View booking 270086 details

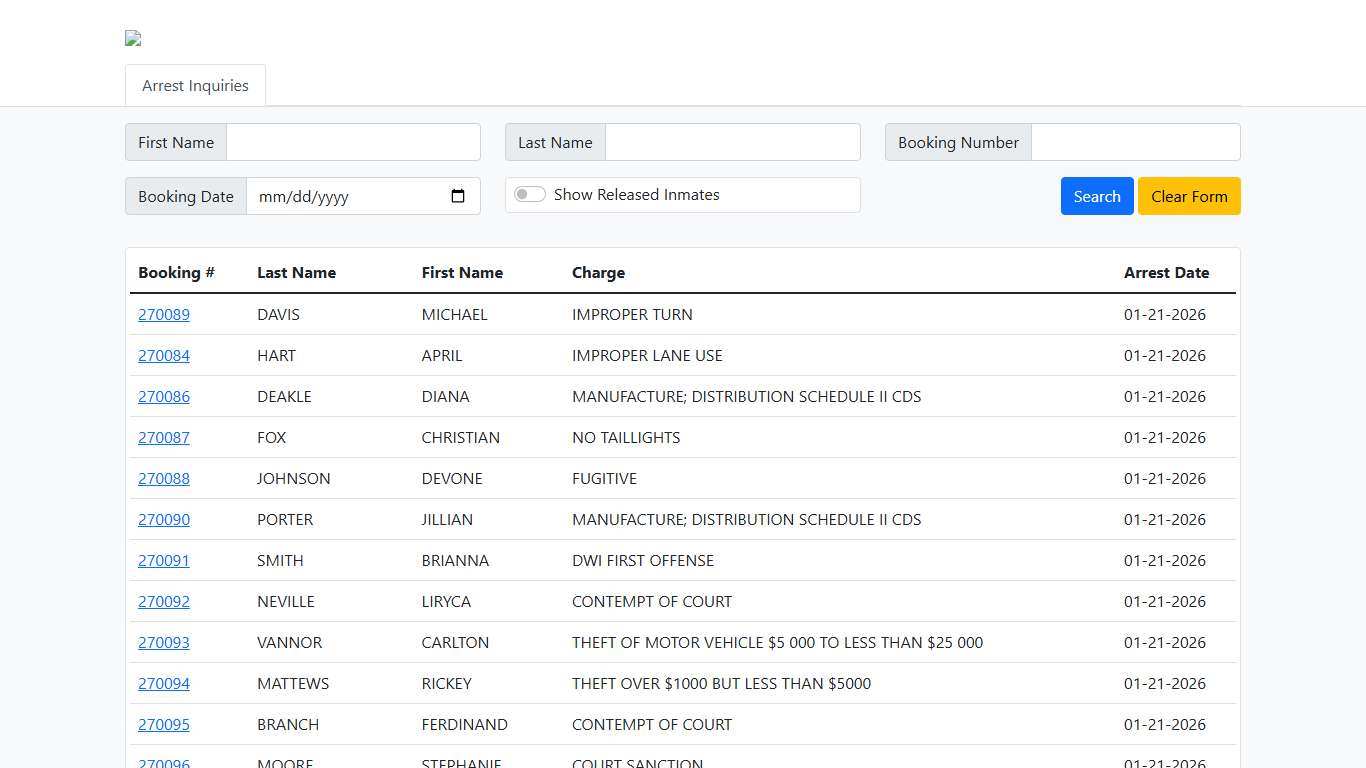pyautogui.click(x=164, y=397)
